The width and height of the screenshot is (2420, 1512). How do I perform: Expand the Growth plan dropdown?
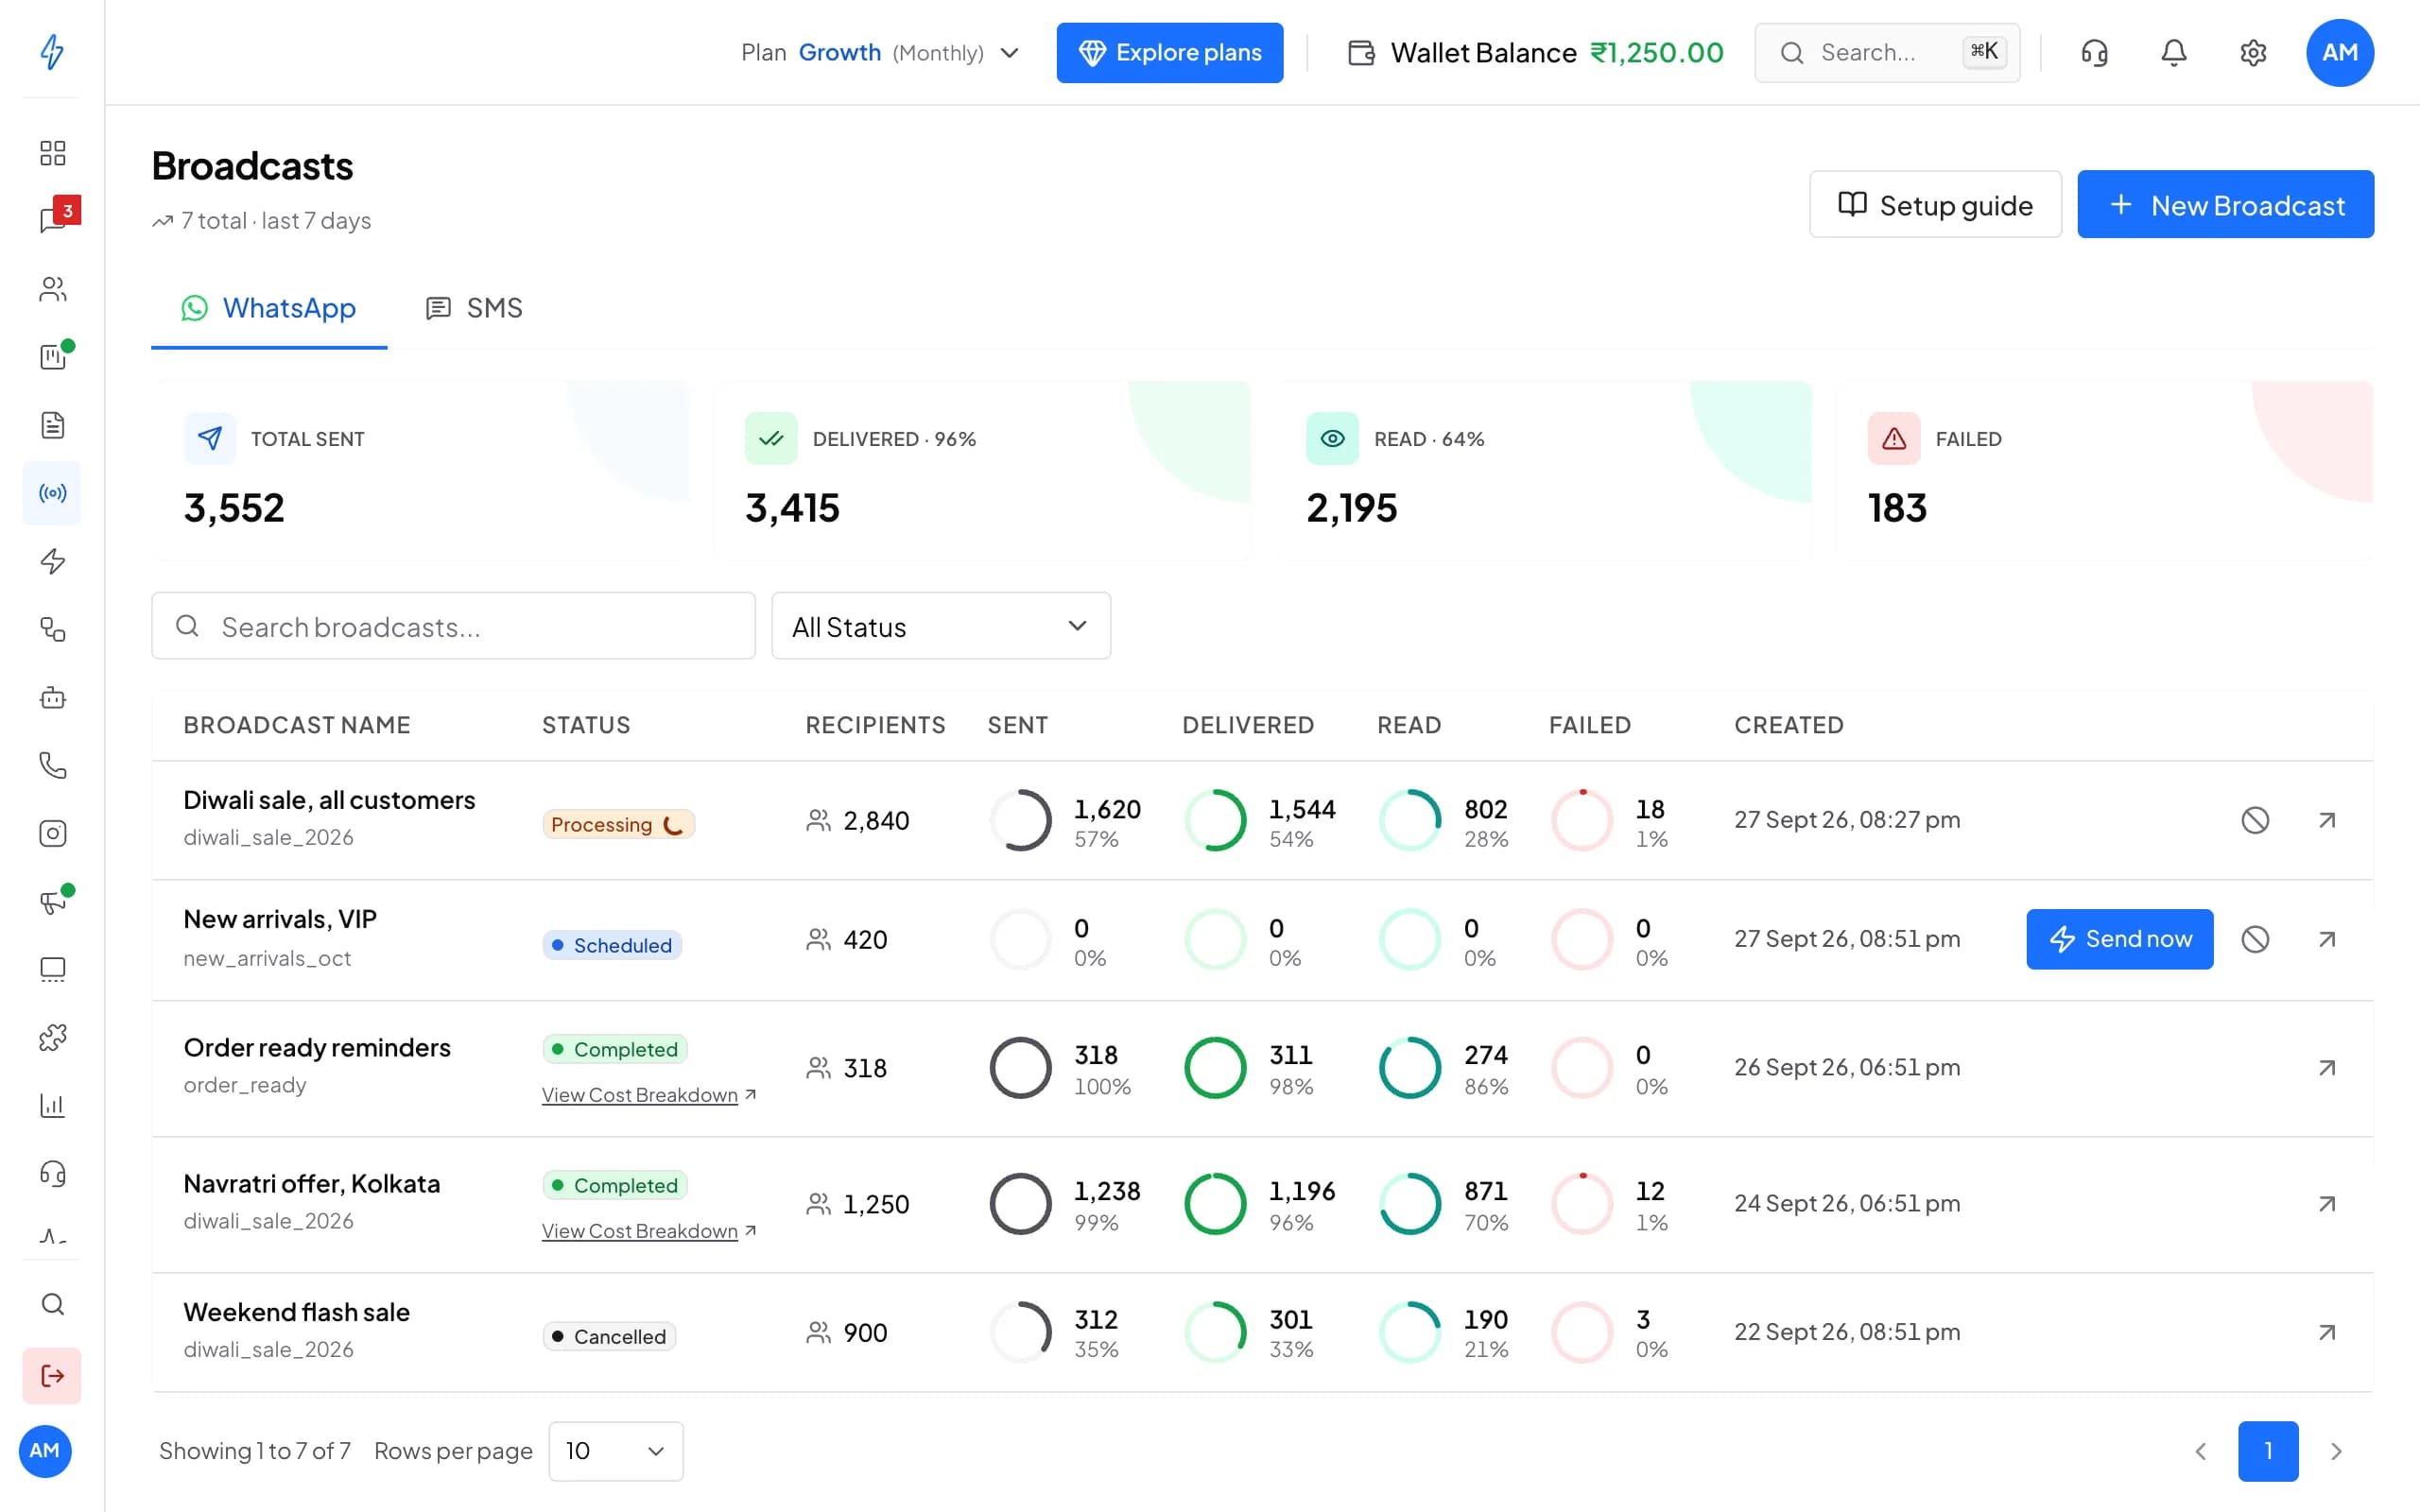tap(880, 53)
